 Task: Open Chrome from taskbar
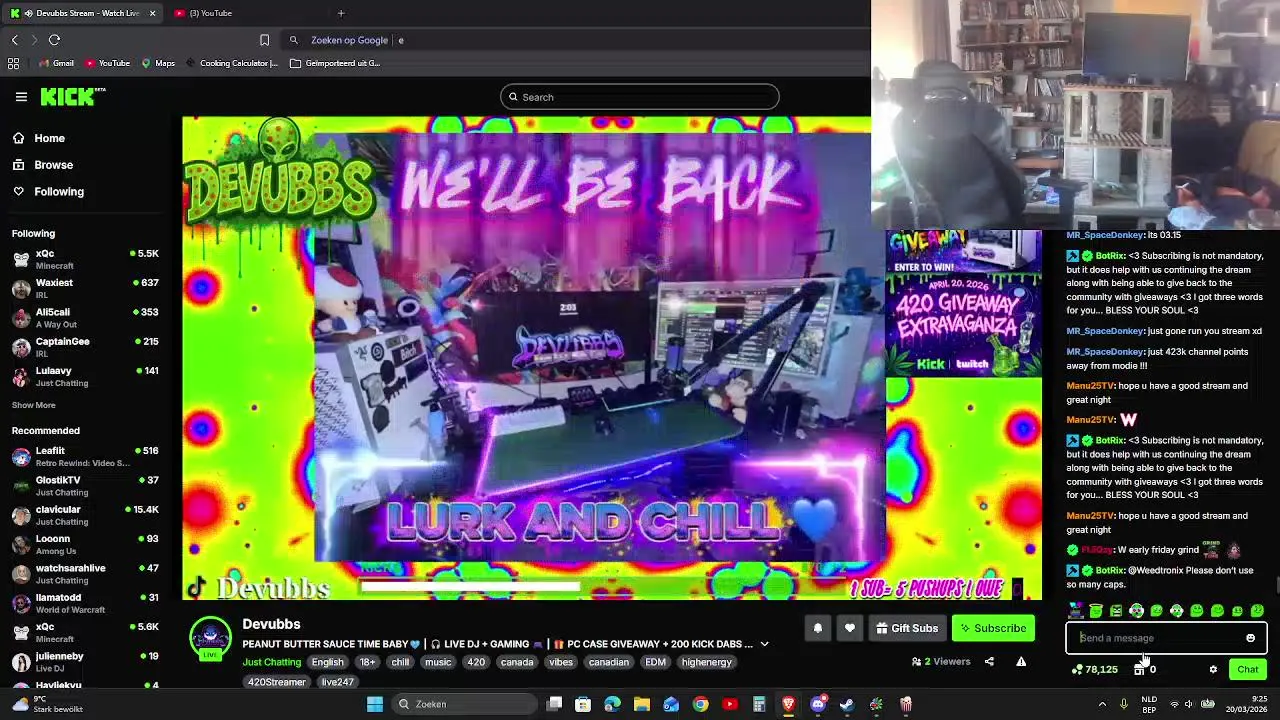click(701, 704)
